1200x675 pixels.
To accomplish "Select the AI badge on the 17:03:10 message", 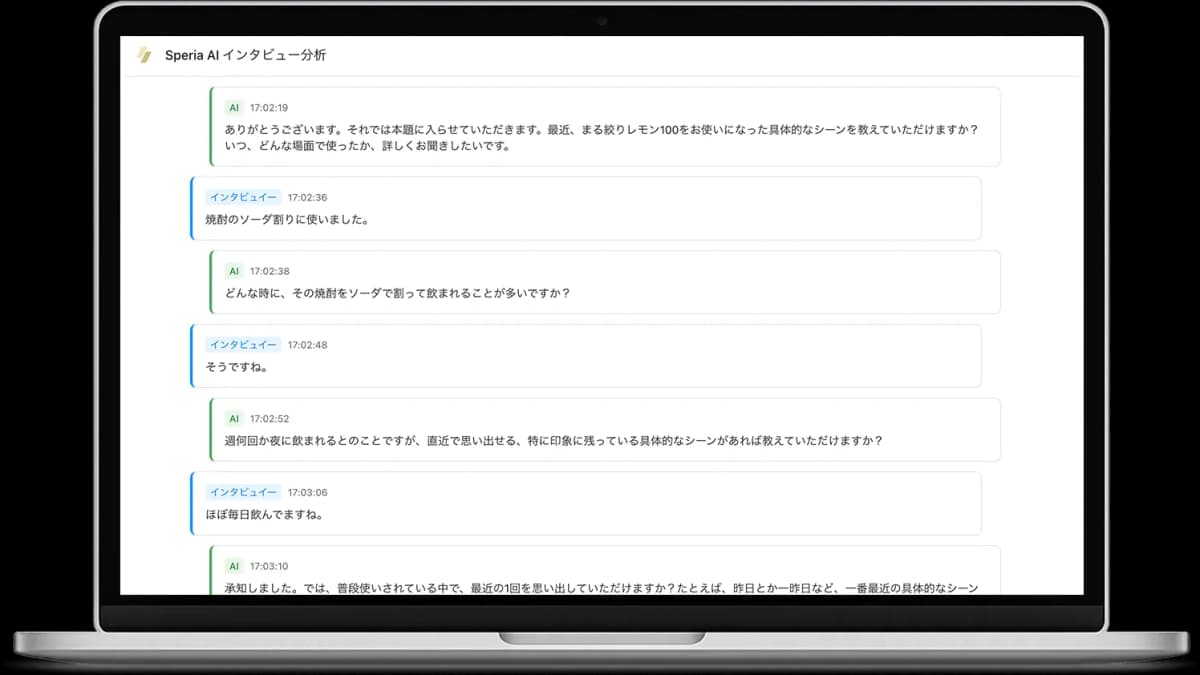I will (233, 565).
